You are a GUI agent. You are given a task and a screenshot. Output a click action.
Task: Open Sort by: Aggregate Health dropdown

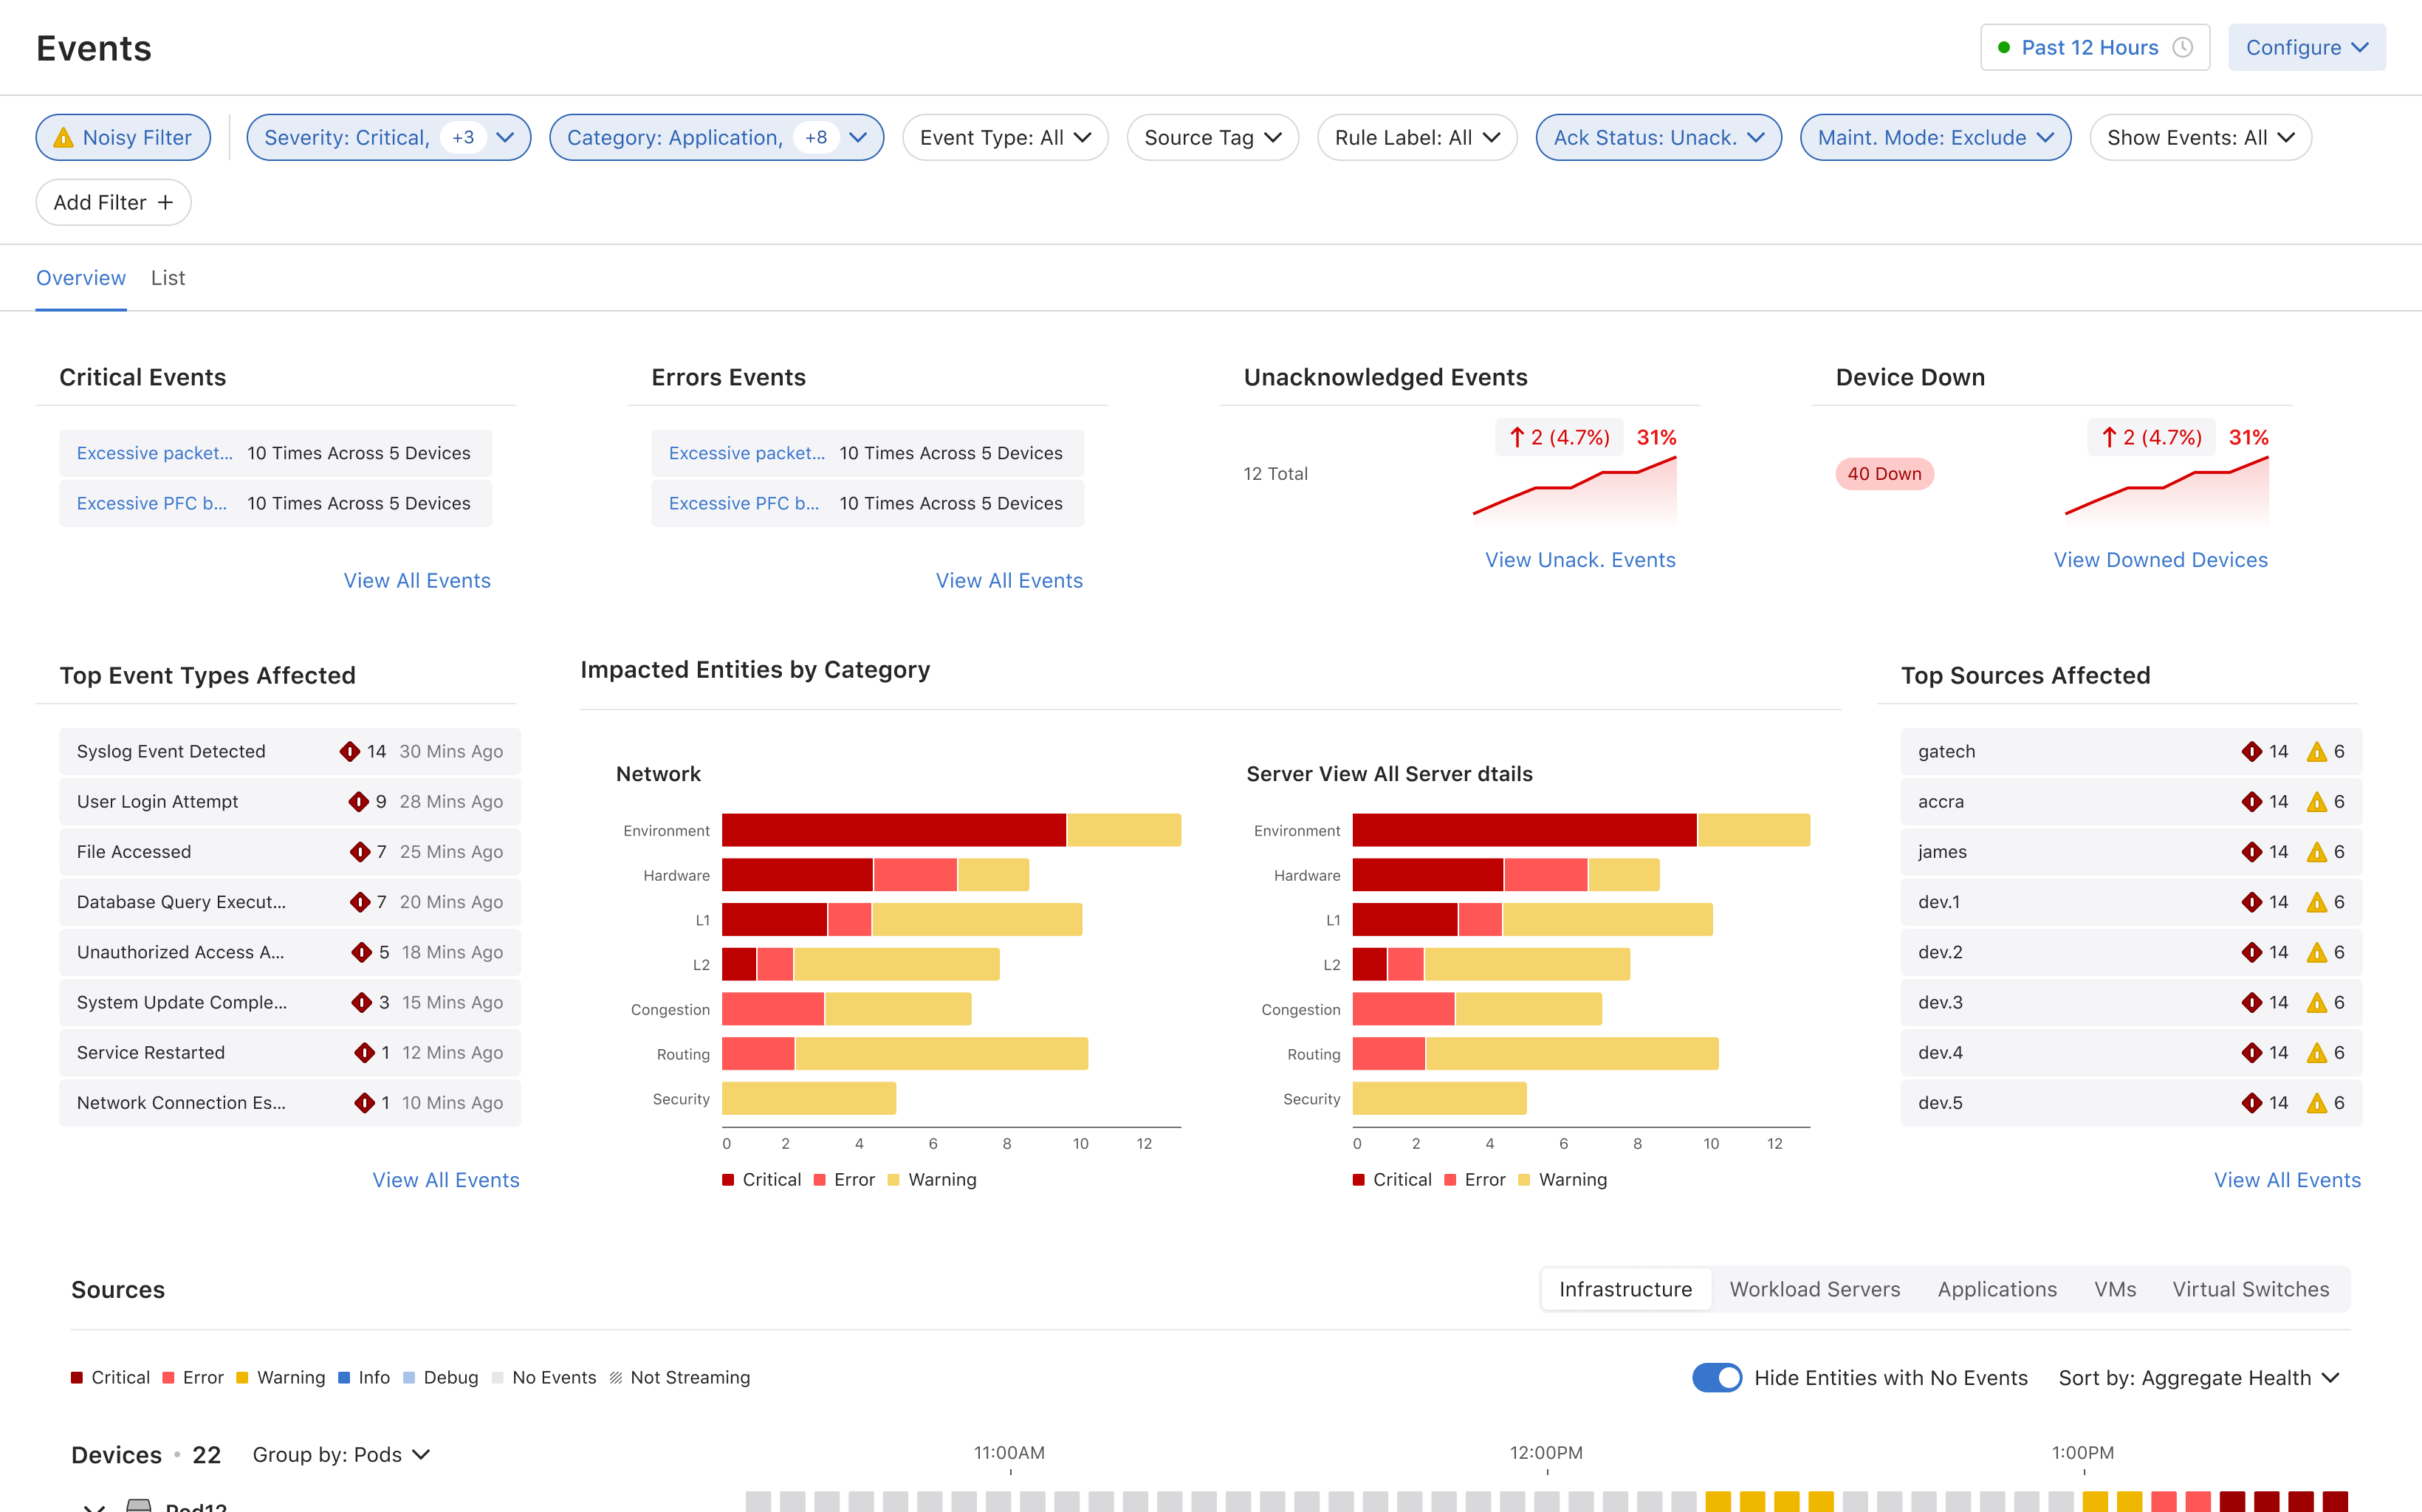click(x=2199, y=1378)
